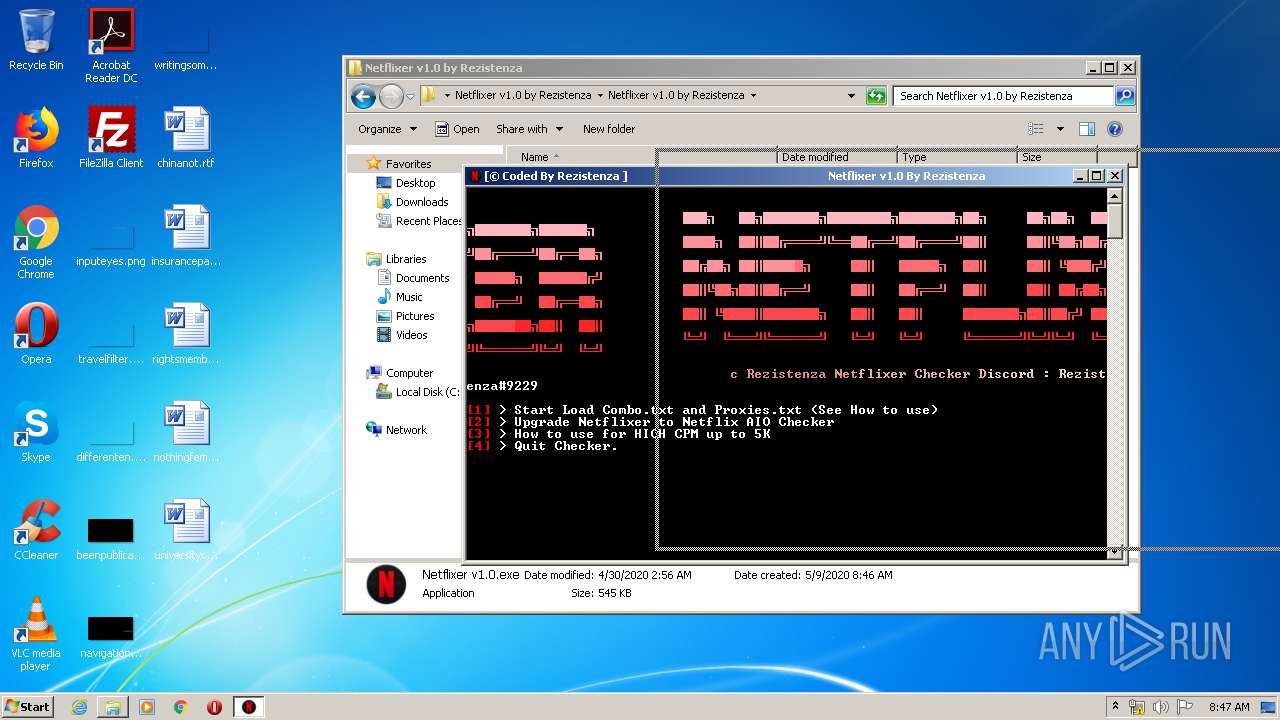Select the chinanot.rtf document icon
The width and height of the screenshot is (1280, 720).
point(186,138)
